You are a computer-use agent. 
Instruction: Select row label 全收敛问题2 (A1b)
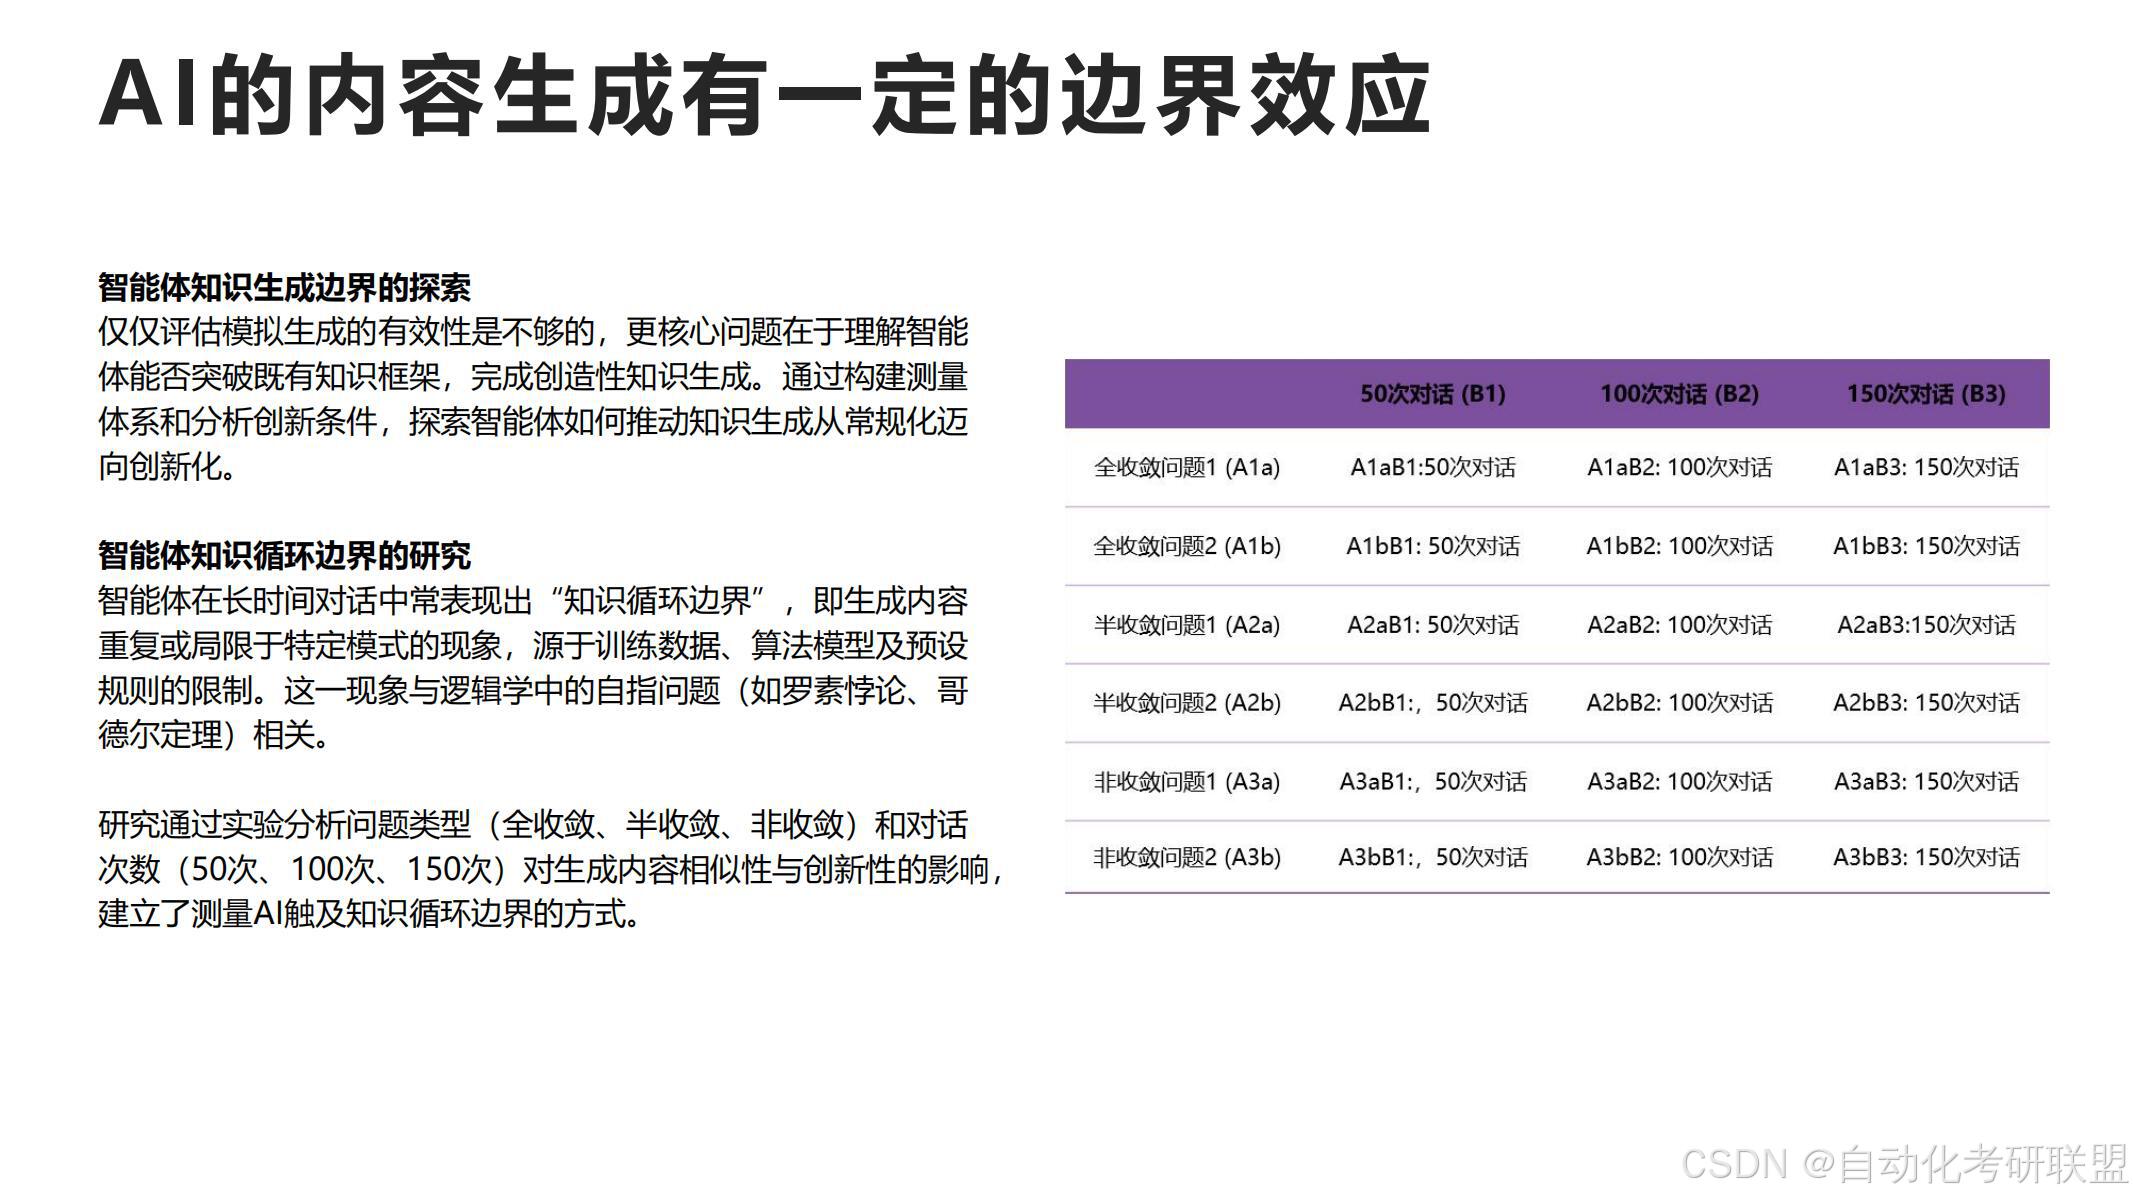[x=1187, y=547]
